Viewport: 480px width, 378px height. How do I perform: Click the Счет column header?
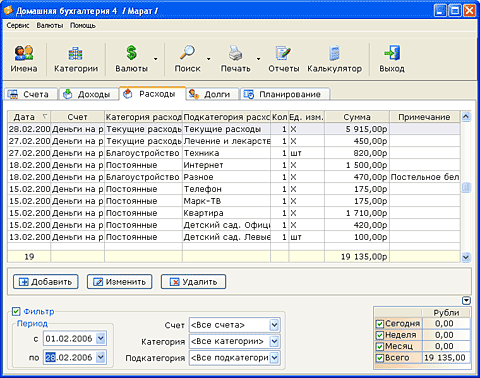77,117
